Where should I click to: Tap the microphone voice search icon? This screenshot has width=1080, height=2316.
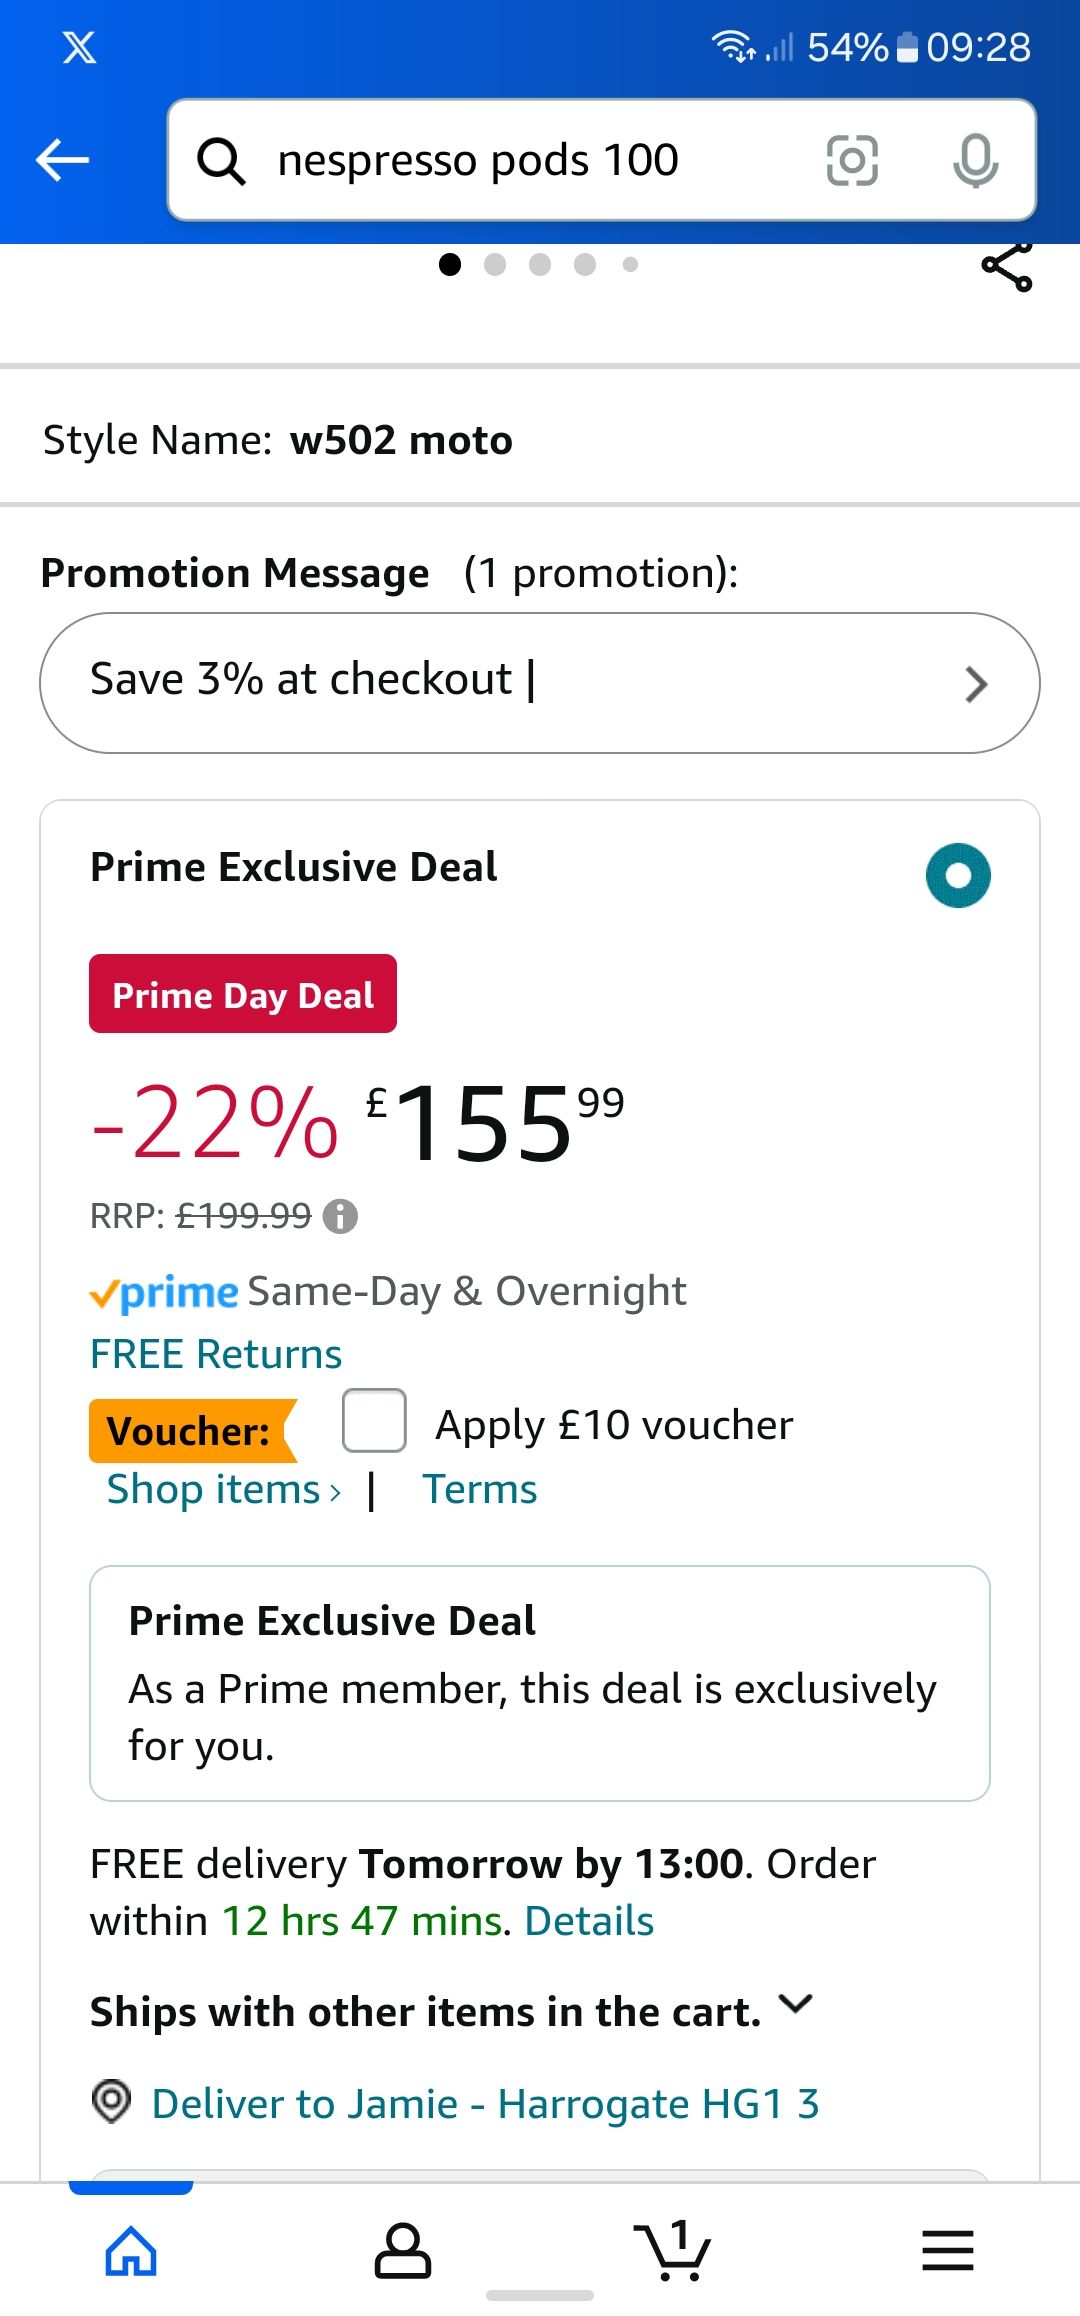(x=975, y=160)
